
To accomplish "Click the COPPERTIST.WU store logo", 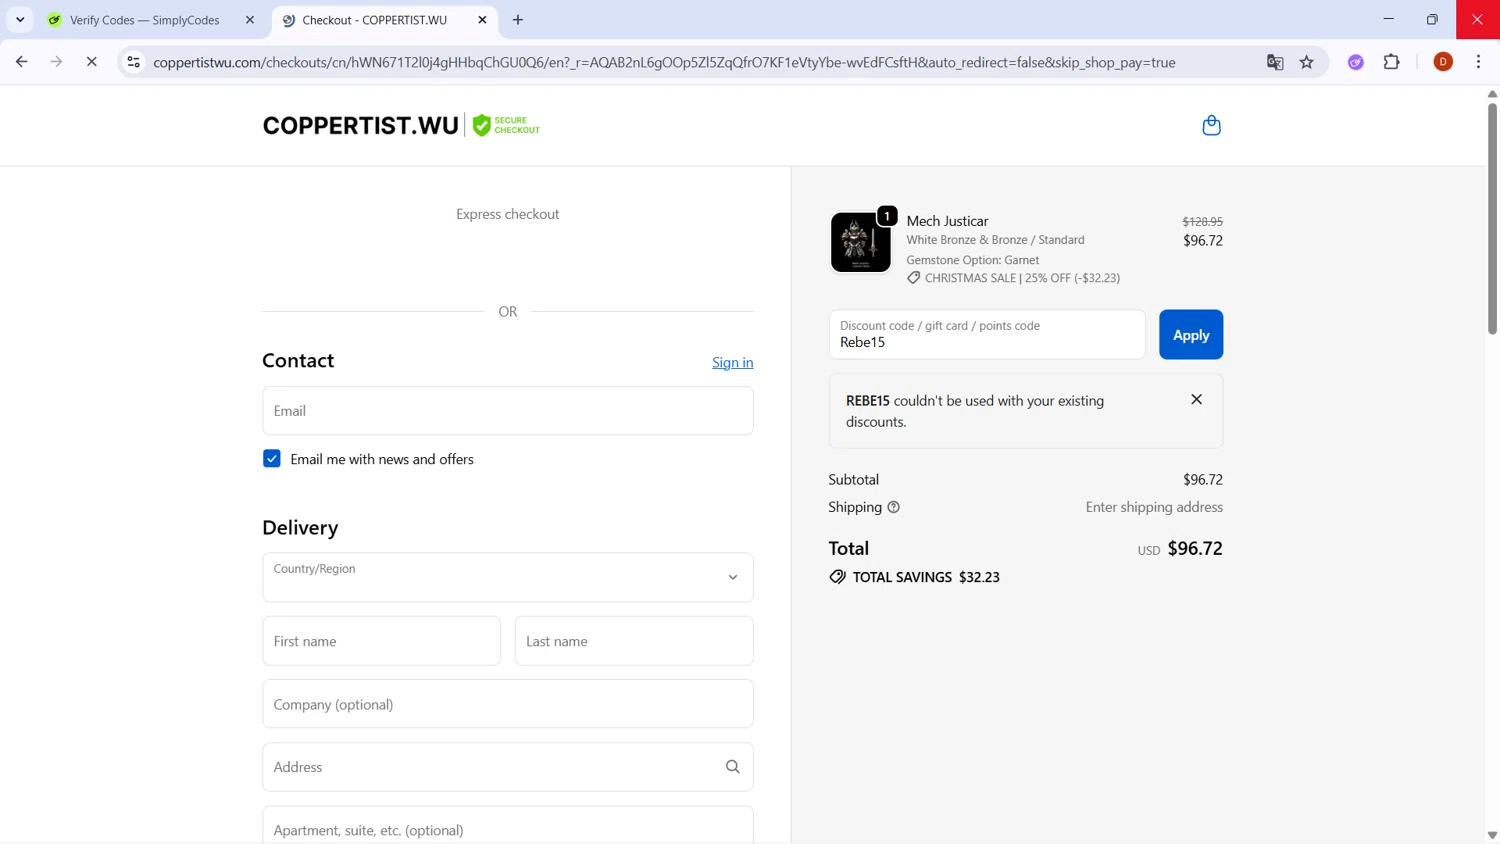I will (361, 125).
